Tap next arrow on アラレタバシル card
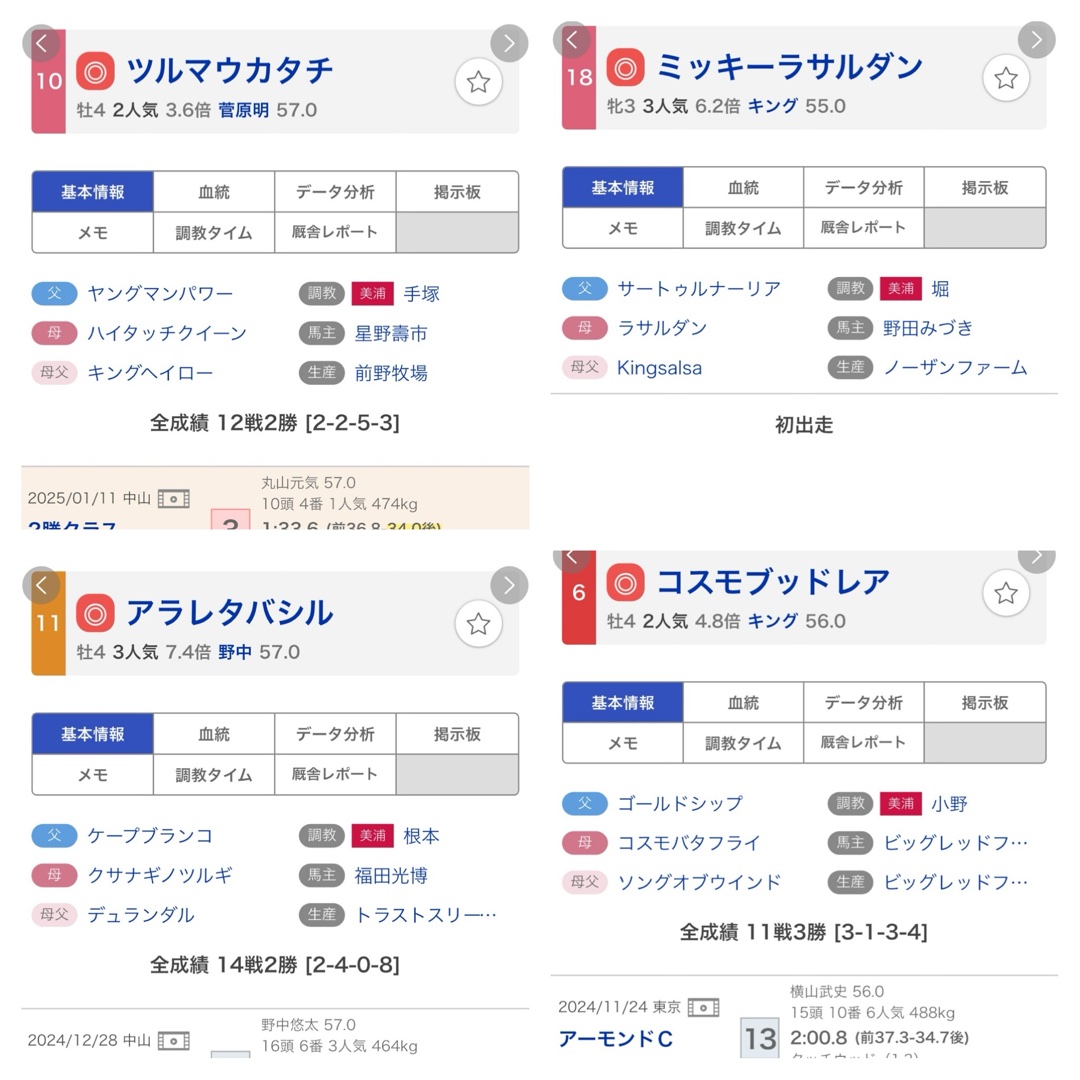1080x1080 pixels. click(509, 585)
